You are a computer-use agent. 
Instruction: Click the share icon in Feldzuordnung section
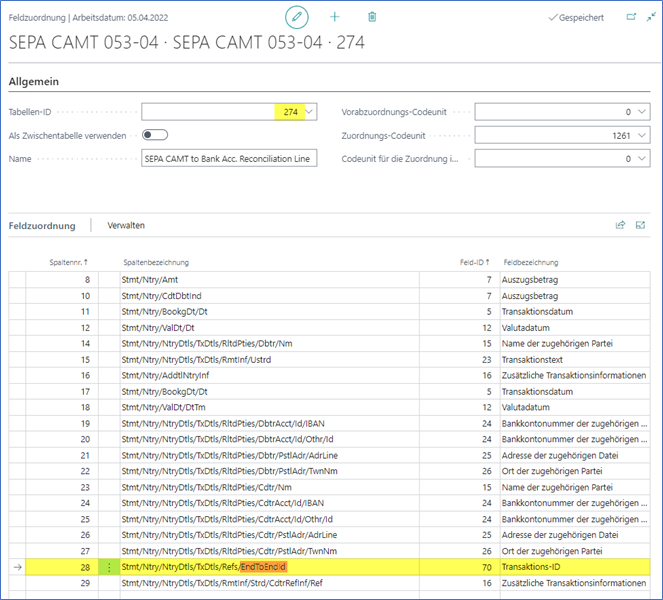pyautogui.click(x=620, y=225)
